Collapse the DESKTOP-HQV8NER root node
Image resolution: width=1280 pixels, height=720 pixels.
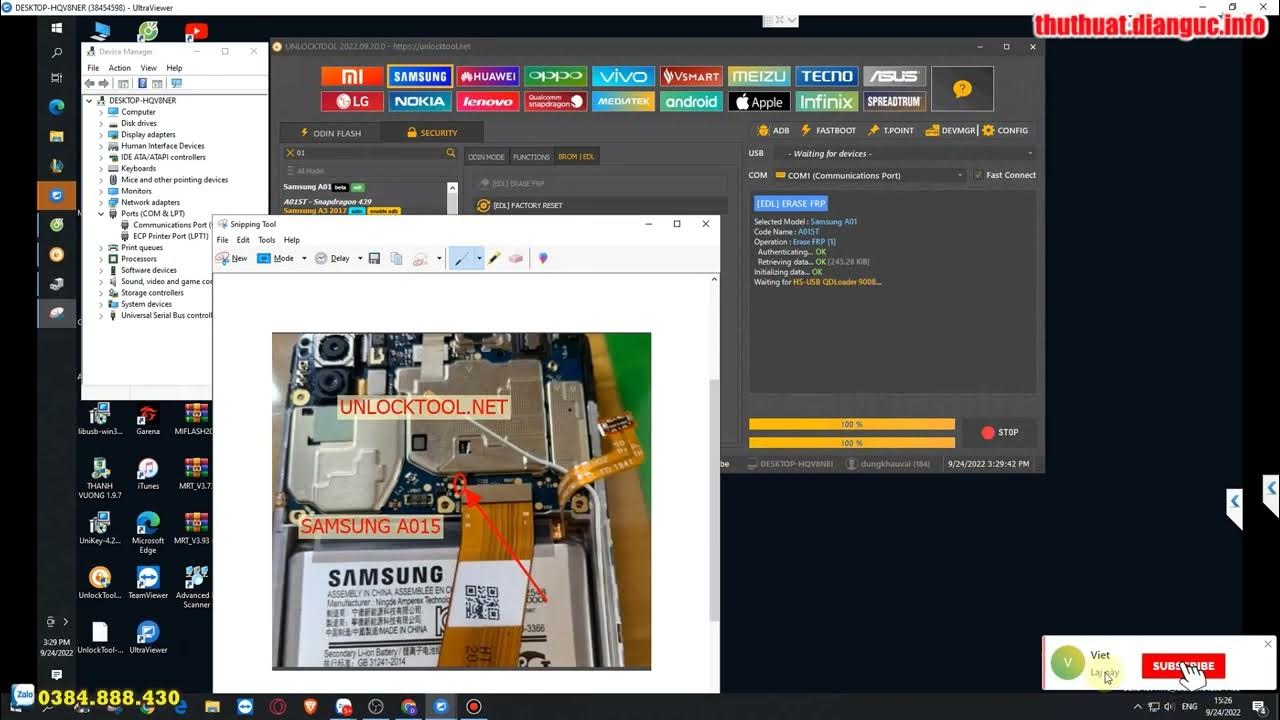pos(89,100)
